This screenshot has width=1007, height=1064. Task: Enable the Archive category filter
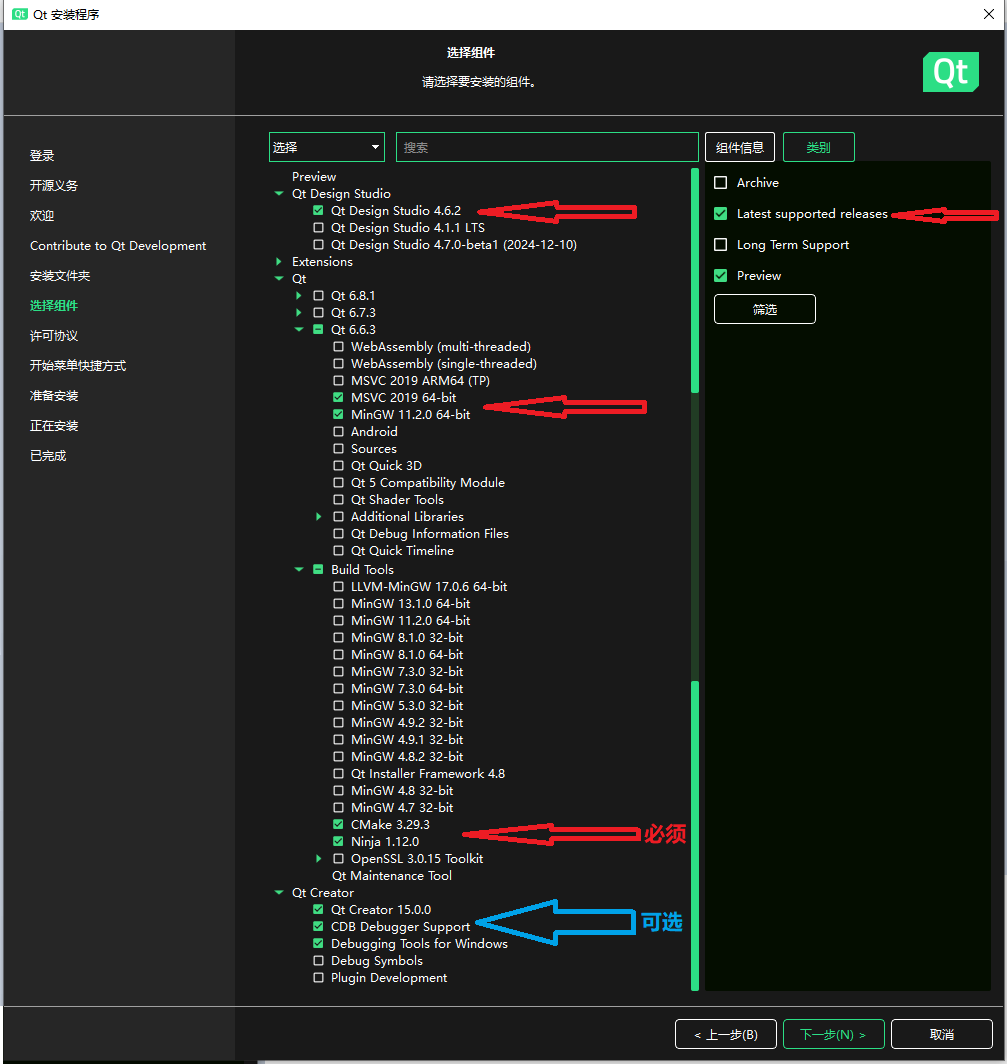721,183
